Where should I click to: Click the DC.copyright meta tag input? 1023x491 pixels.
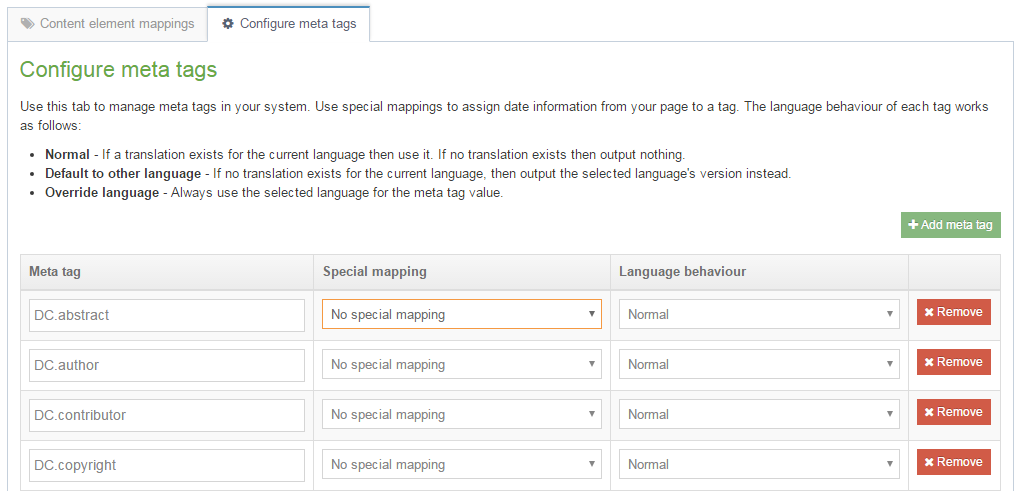click(166, 465)
